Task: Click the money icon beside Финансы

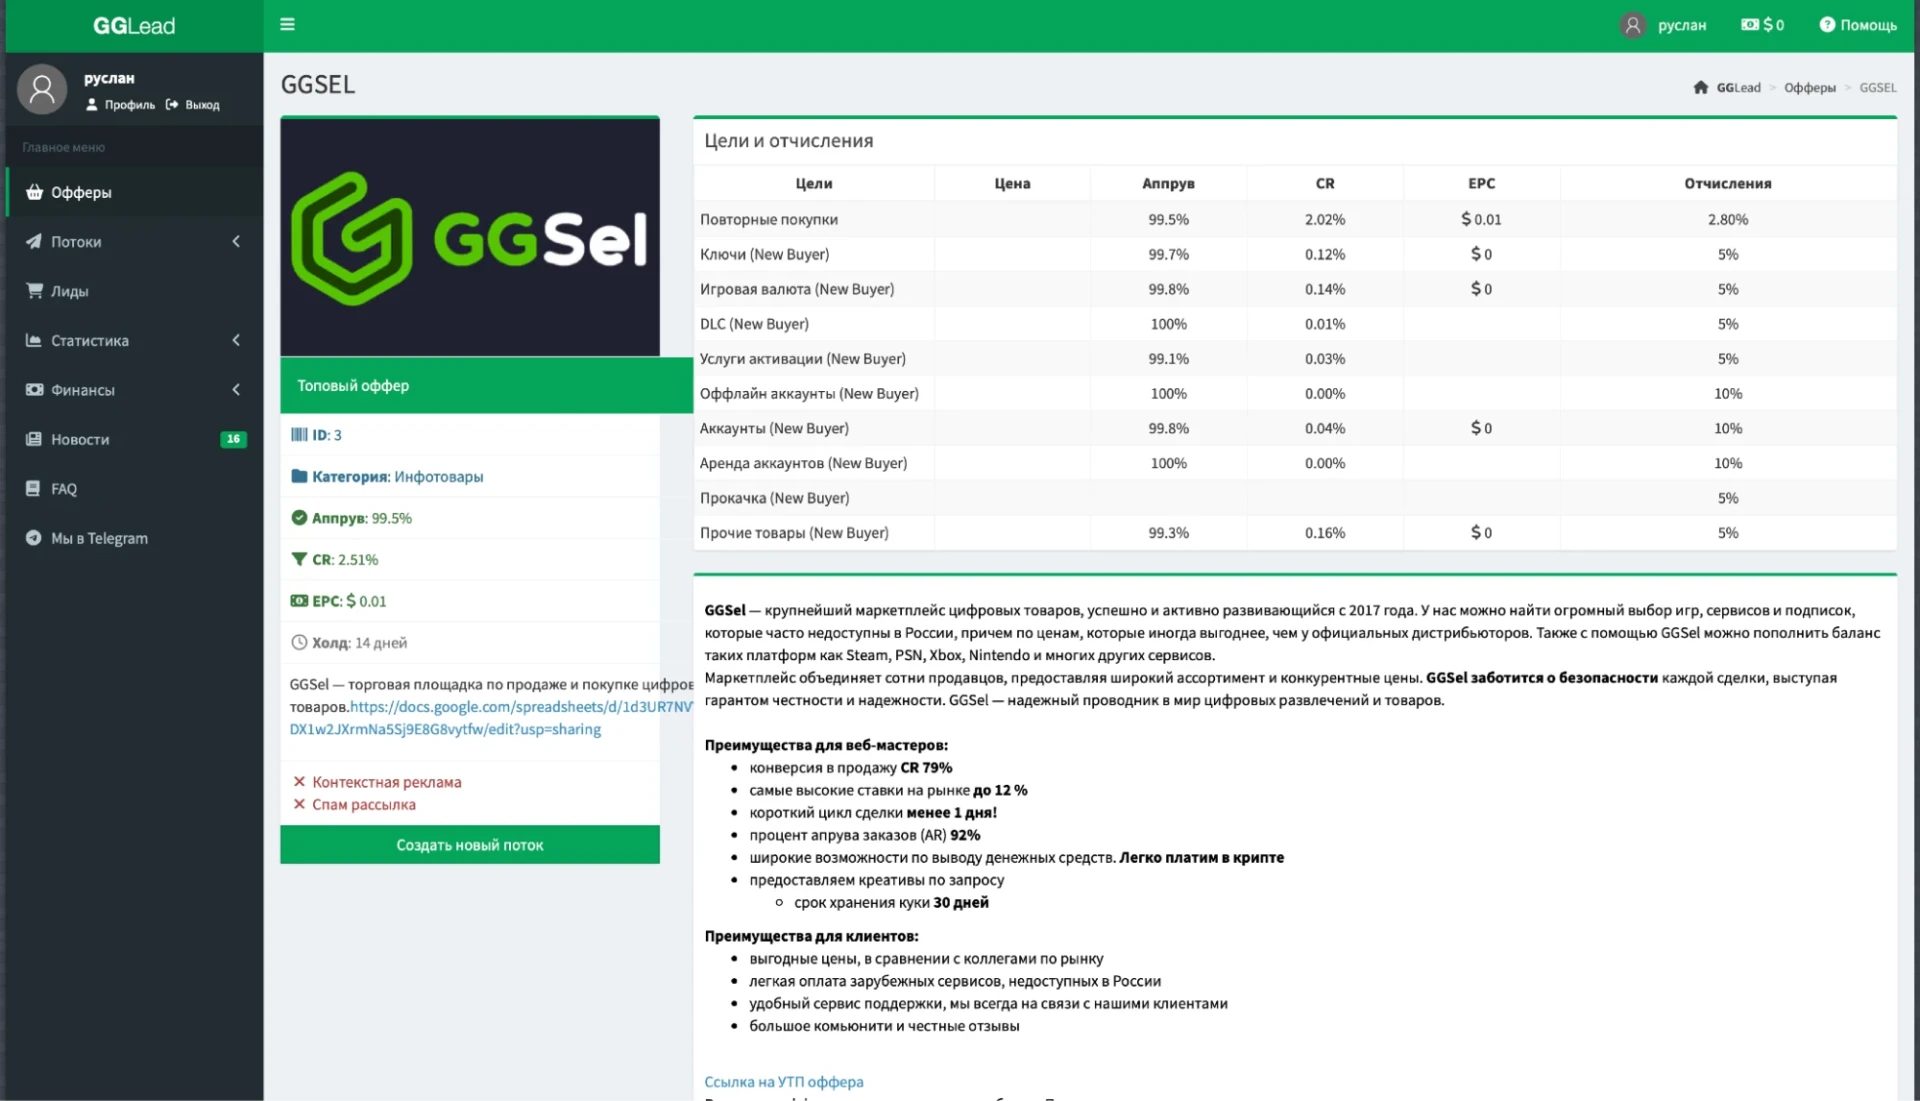Action: [34, 389]
